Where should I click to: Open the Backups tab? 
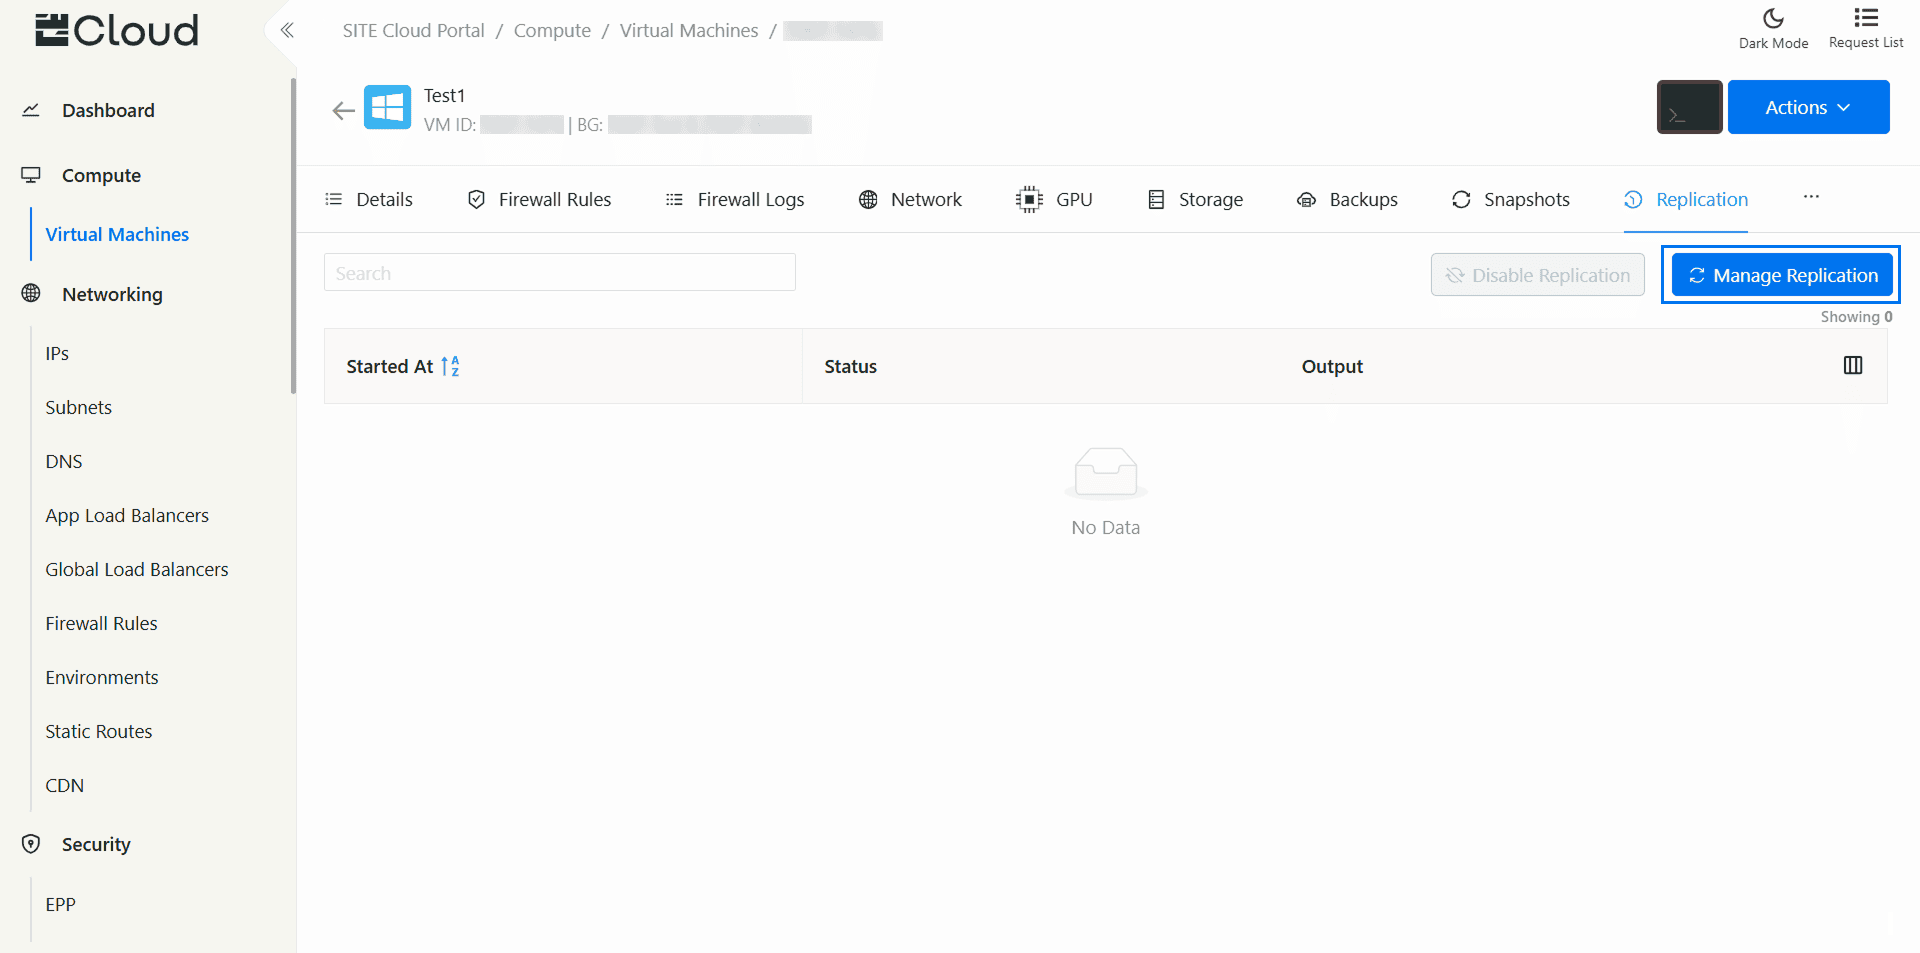1348,200
